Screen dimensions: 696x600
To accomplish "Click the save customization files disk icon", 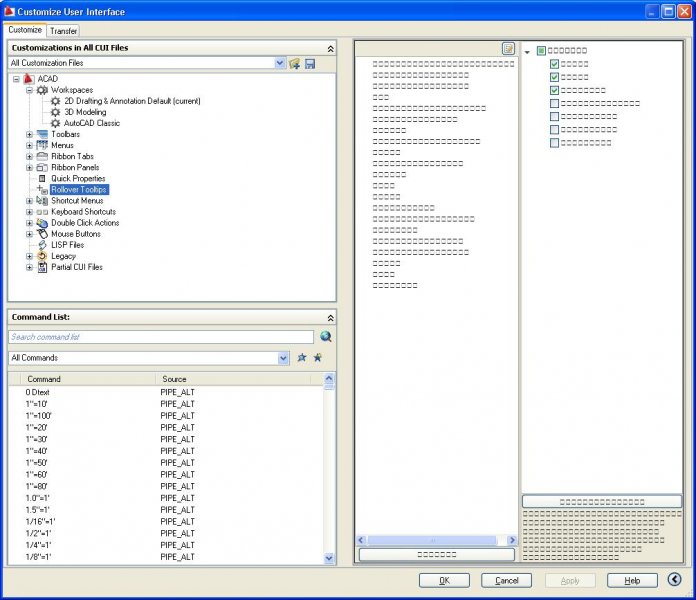I will pos(310,63).
